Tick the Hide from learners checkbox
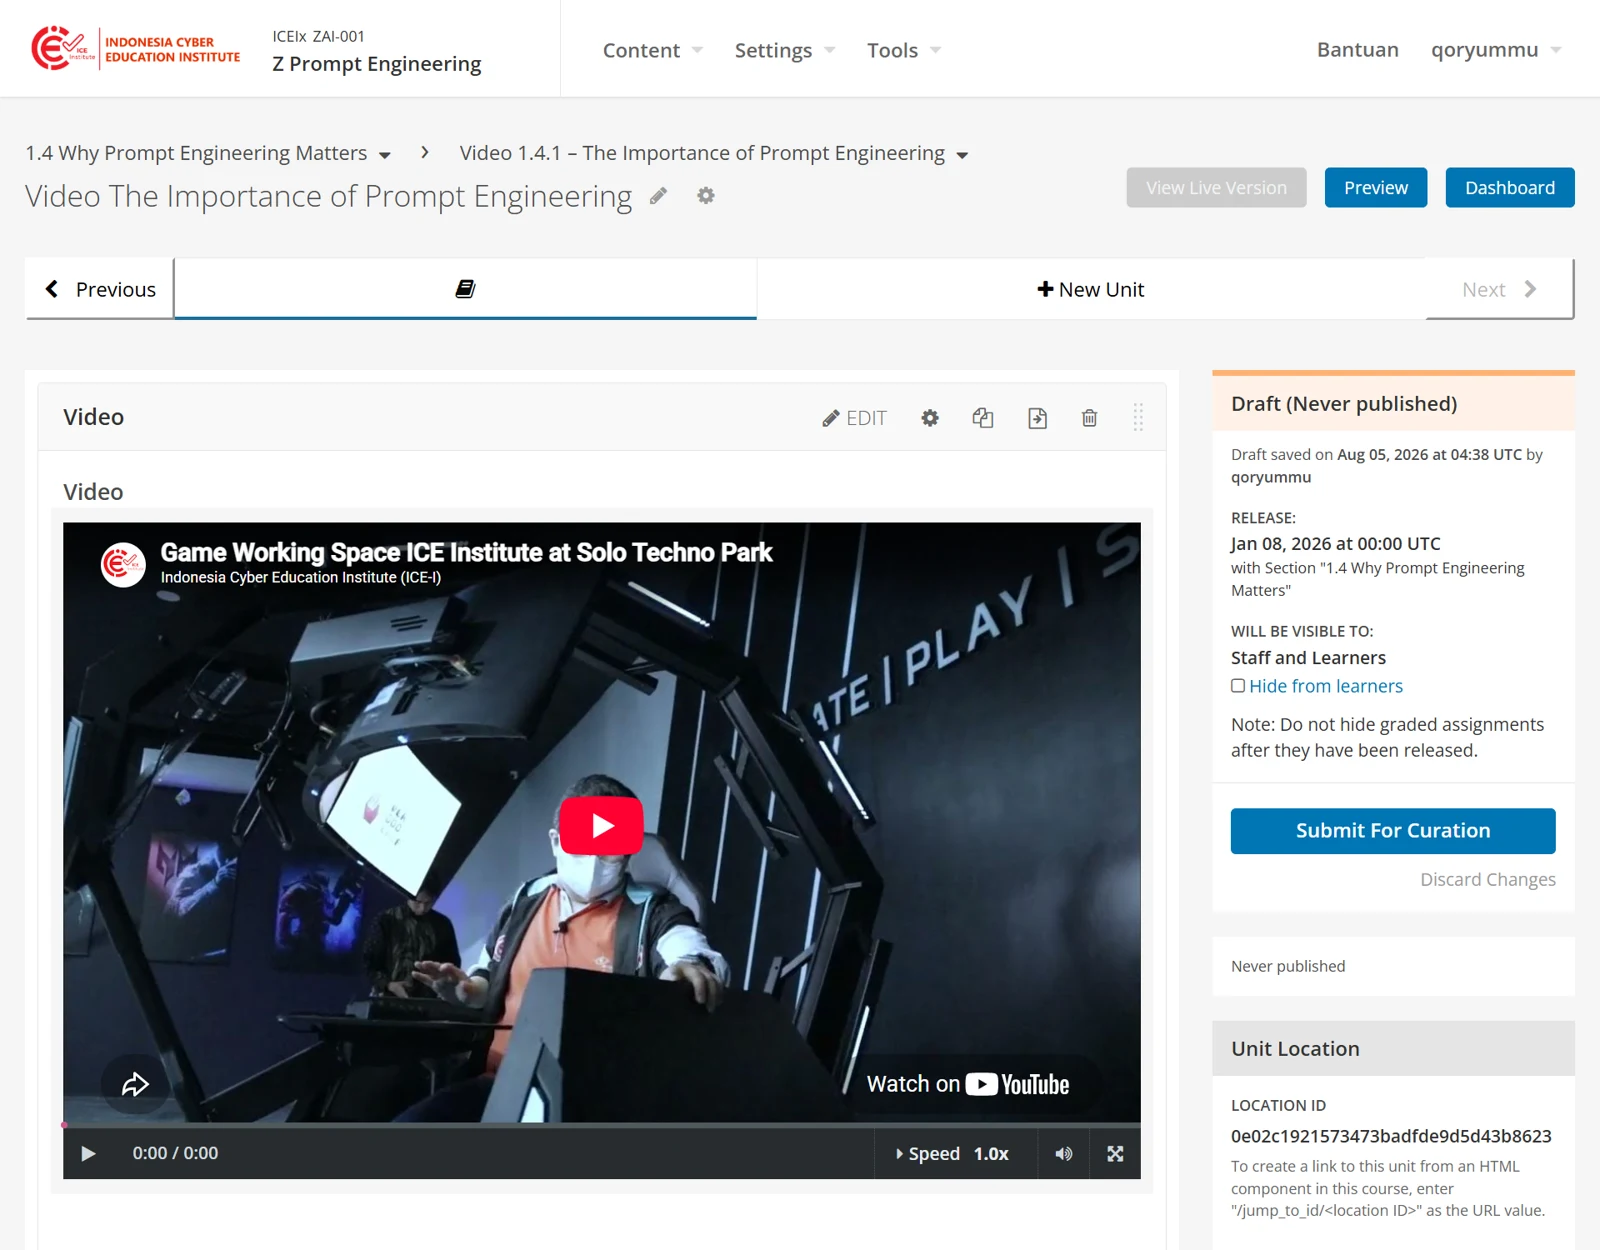The width and height of the screenshot is (1600, 1250). click(x=1238, y=686)
